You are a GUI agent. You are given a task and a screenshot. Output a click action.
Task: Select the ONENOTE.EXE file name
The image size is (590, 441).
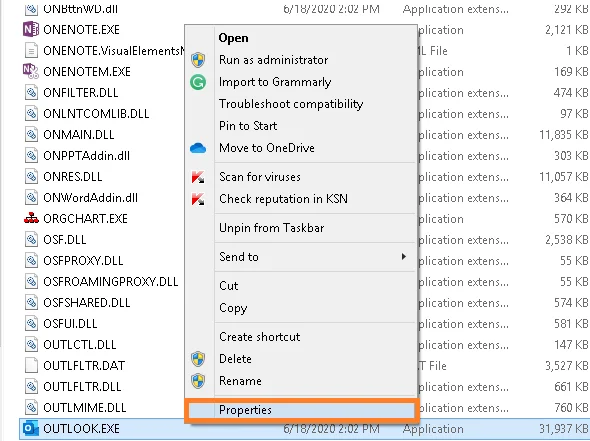(81, 30)
